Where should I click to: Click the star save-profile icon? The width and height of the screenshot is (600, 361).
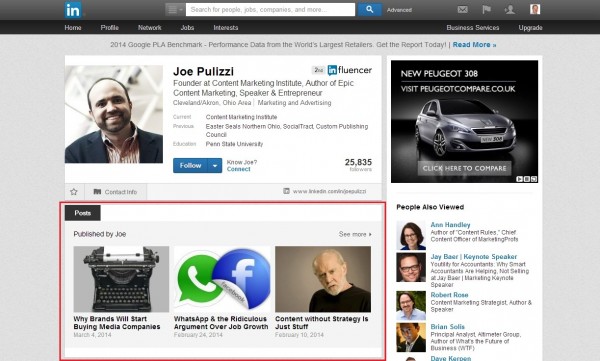tap(74, 192)
